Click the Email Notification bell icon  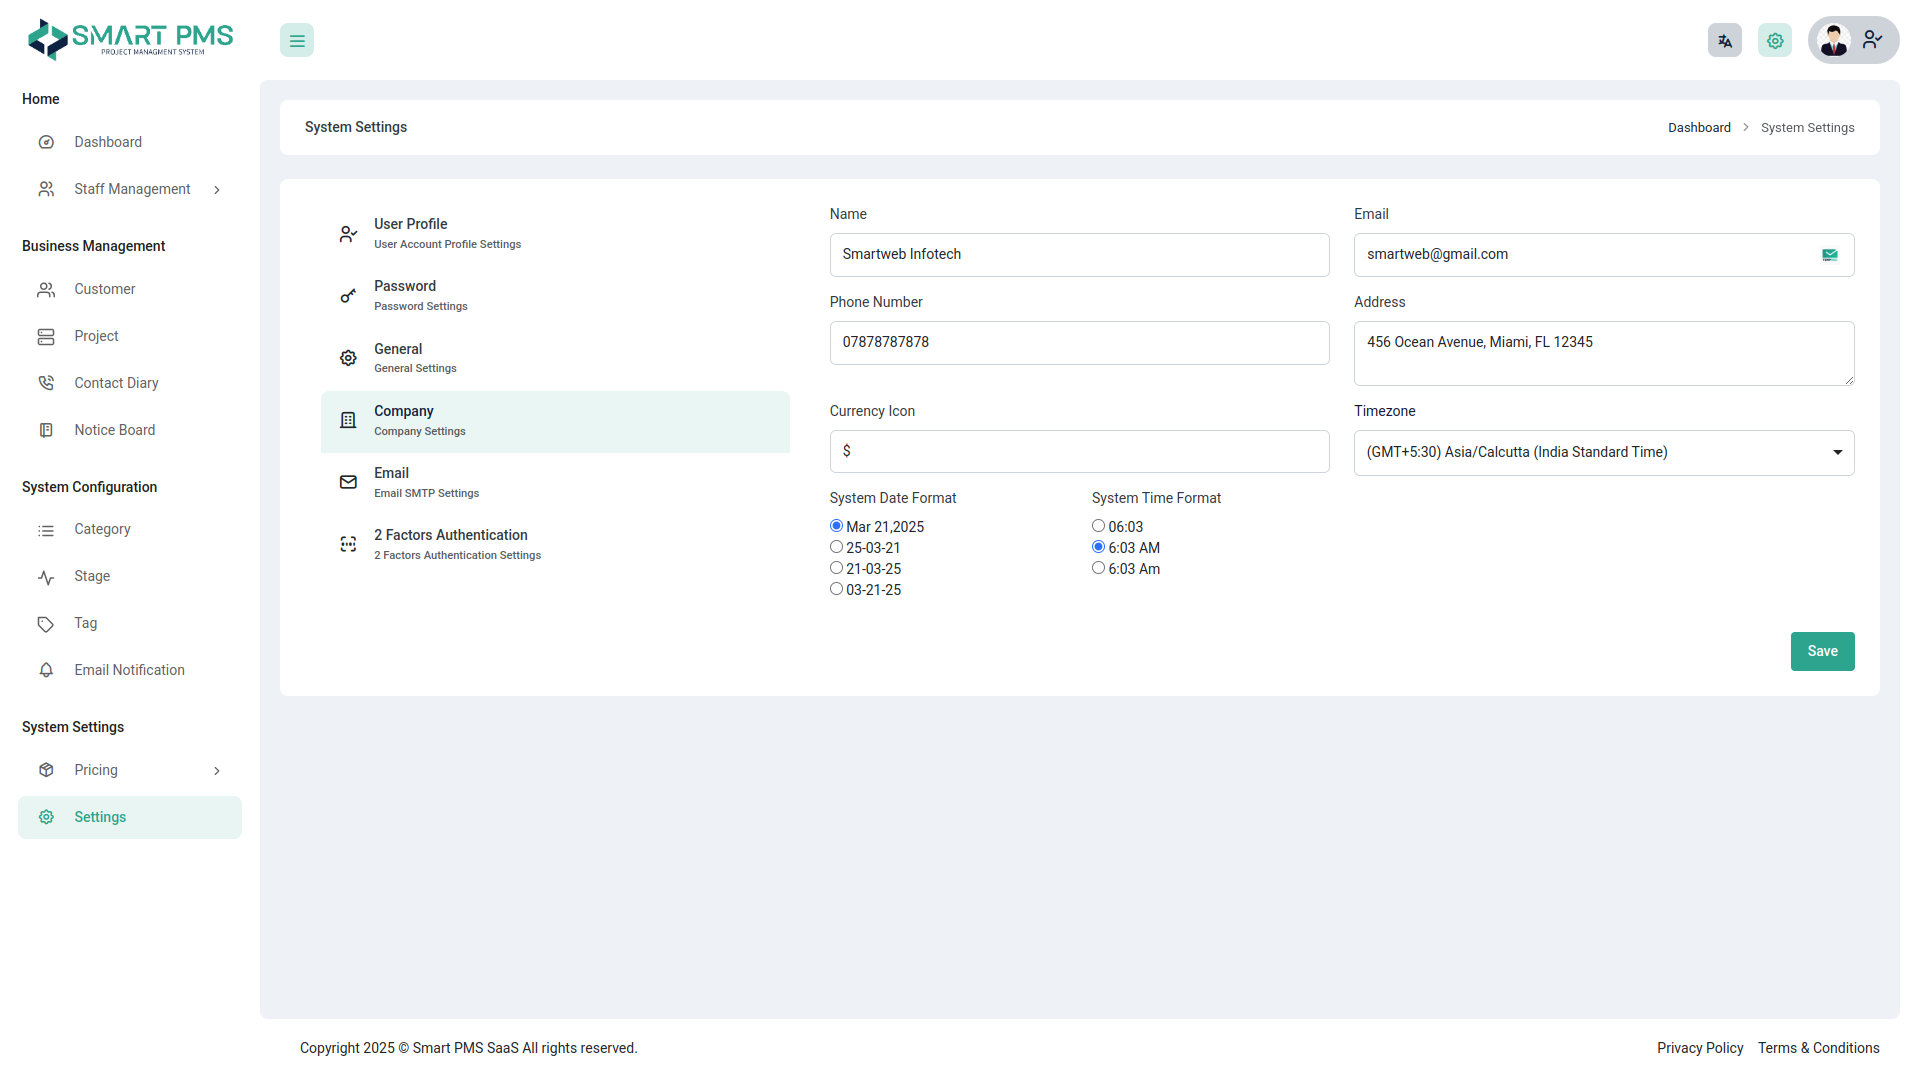[x=46, y=670]
